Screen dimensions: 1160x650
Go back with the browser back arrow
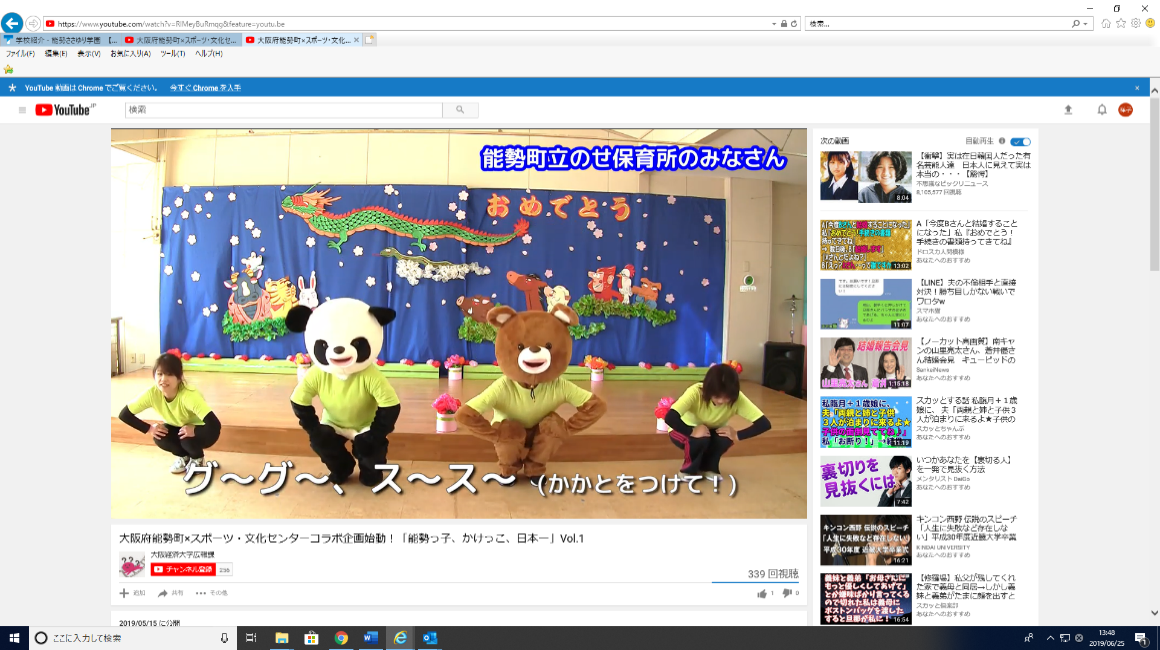12,23
